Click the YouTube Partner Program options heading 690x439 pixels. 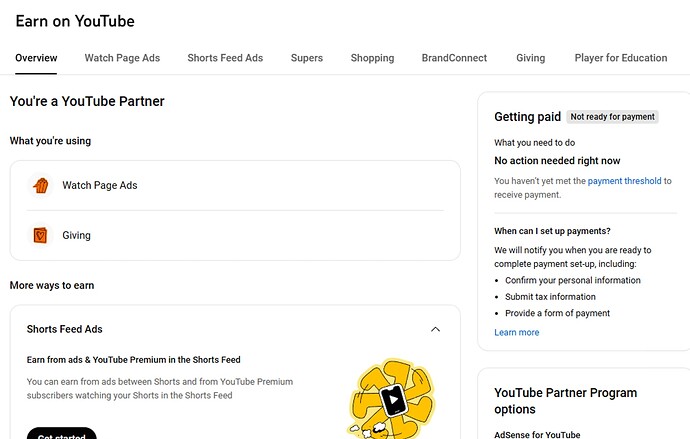(x=565, y=401)
